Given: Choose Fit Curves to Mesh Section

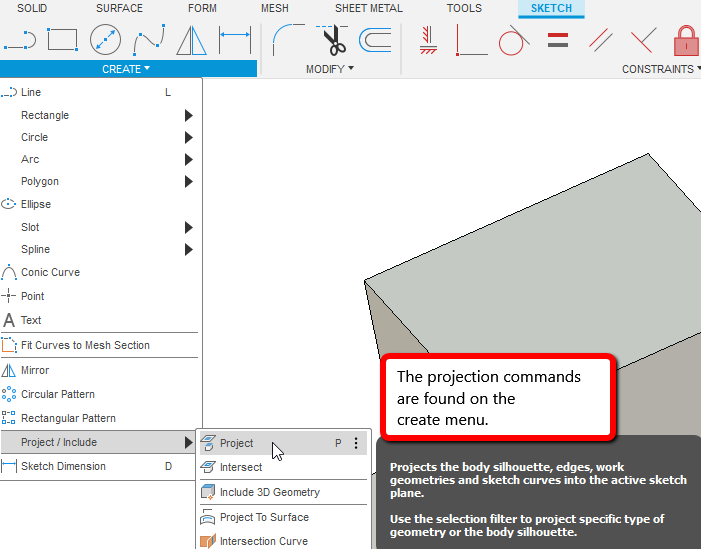Looking at the screenshot, I should [99, 345].
